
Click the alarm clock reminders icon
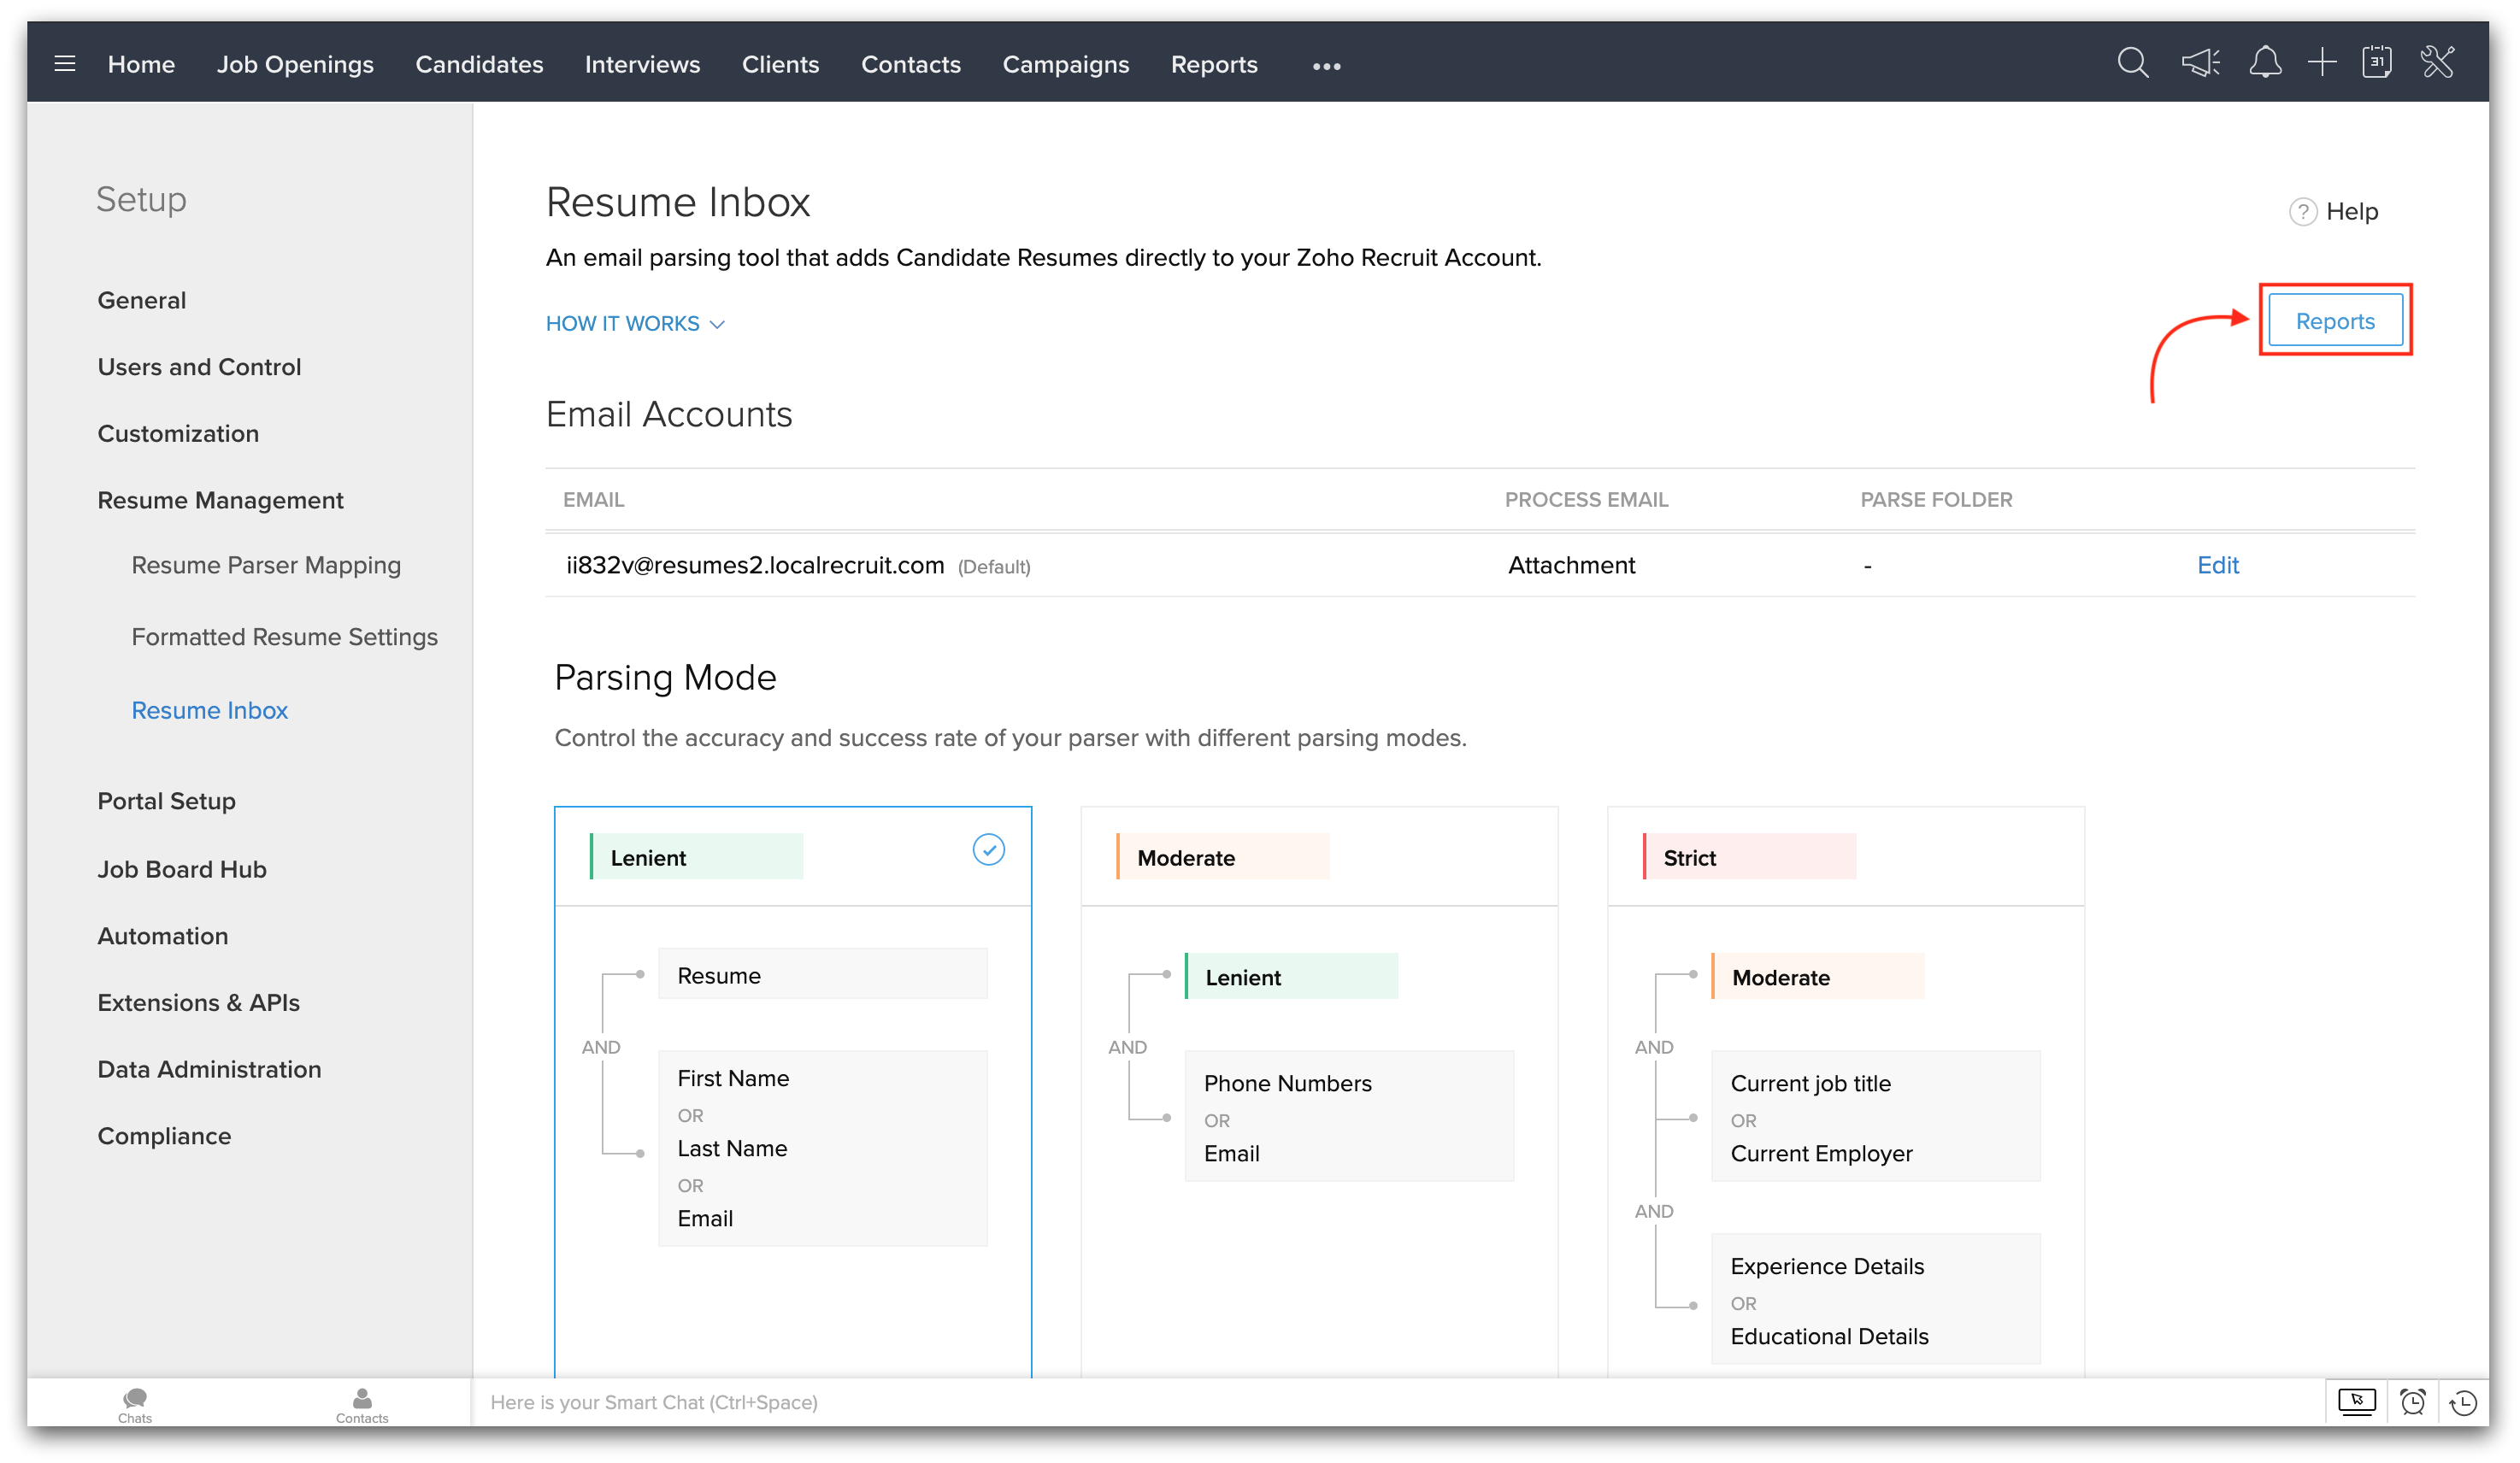(x=2413, y=1402)
